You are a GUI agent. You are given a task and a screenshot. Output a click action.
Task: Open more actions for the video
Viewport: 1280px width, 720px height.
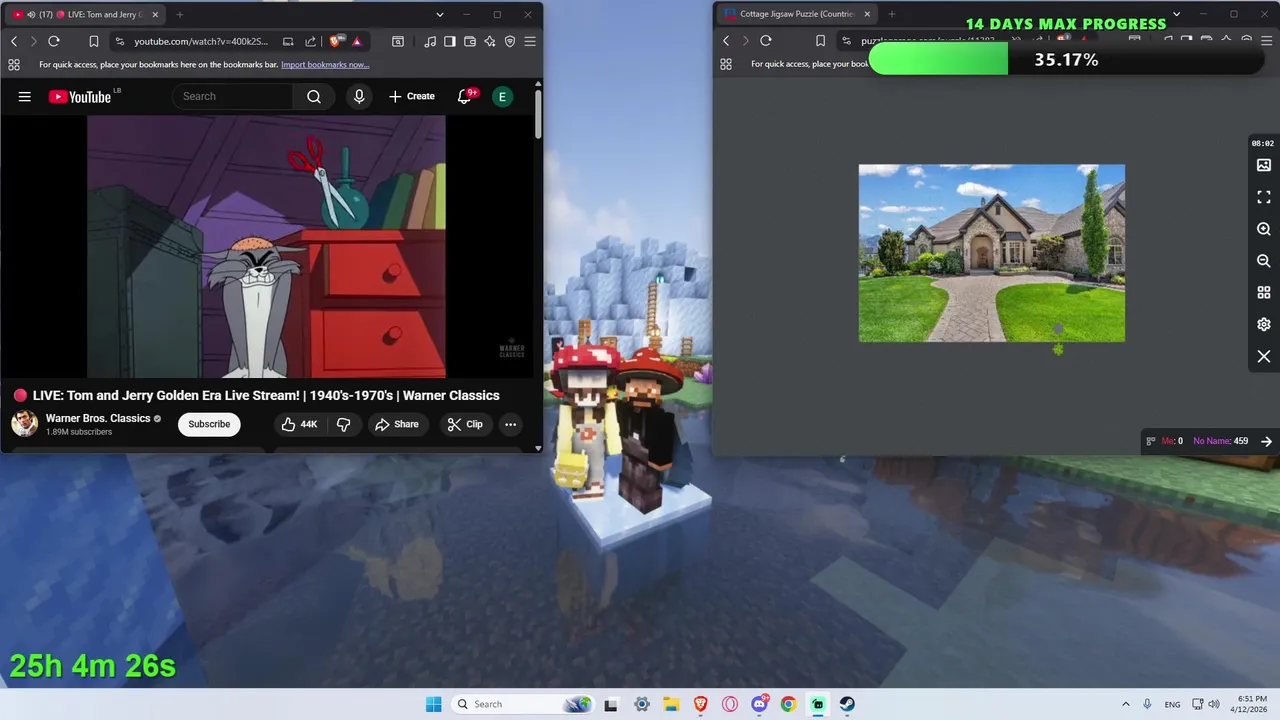point(510,424)
